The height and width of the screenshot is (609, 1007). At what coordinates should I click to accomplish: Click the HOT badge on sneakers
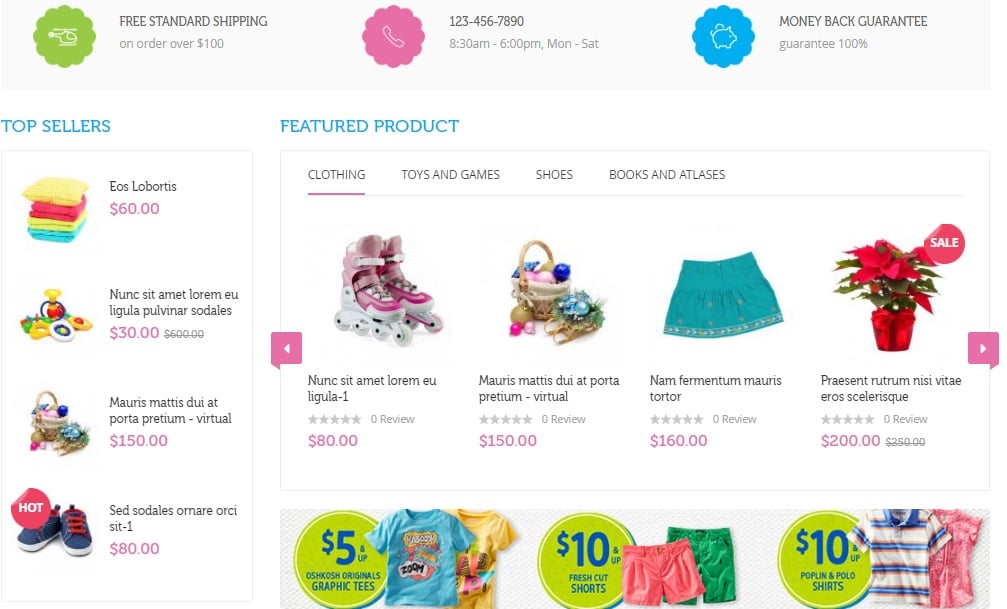click(30, 508)
